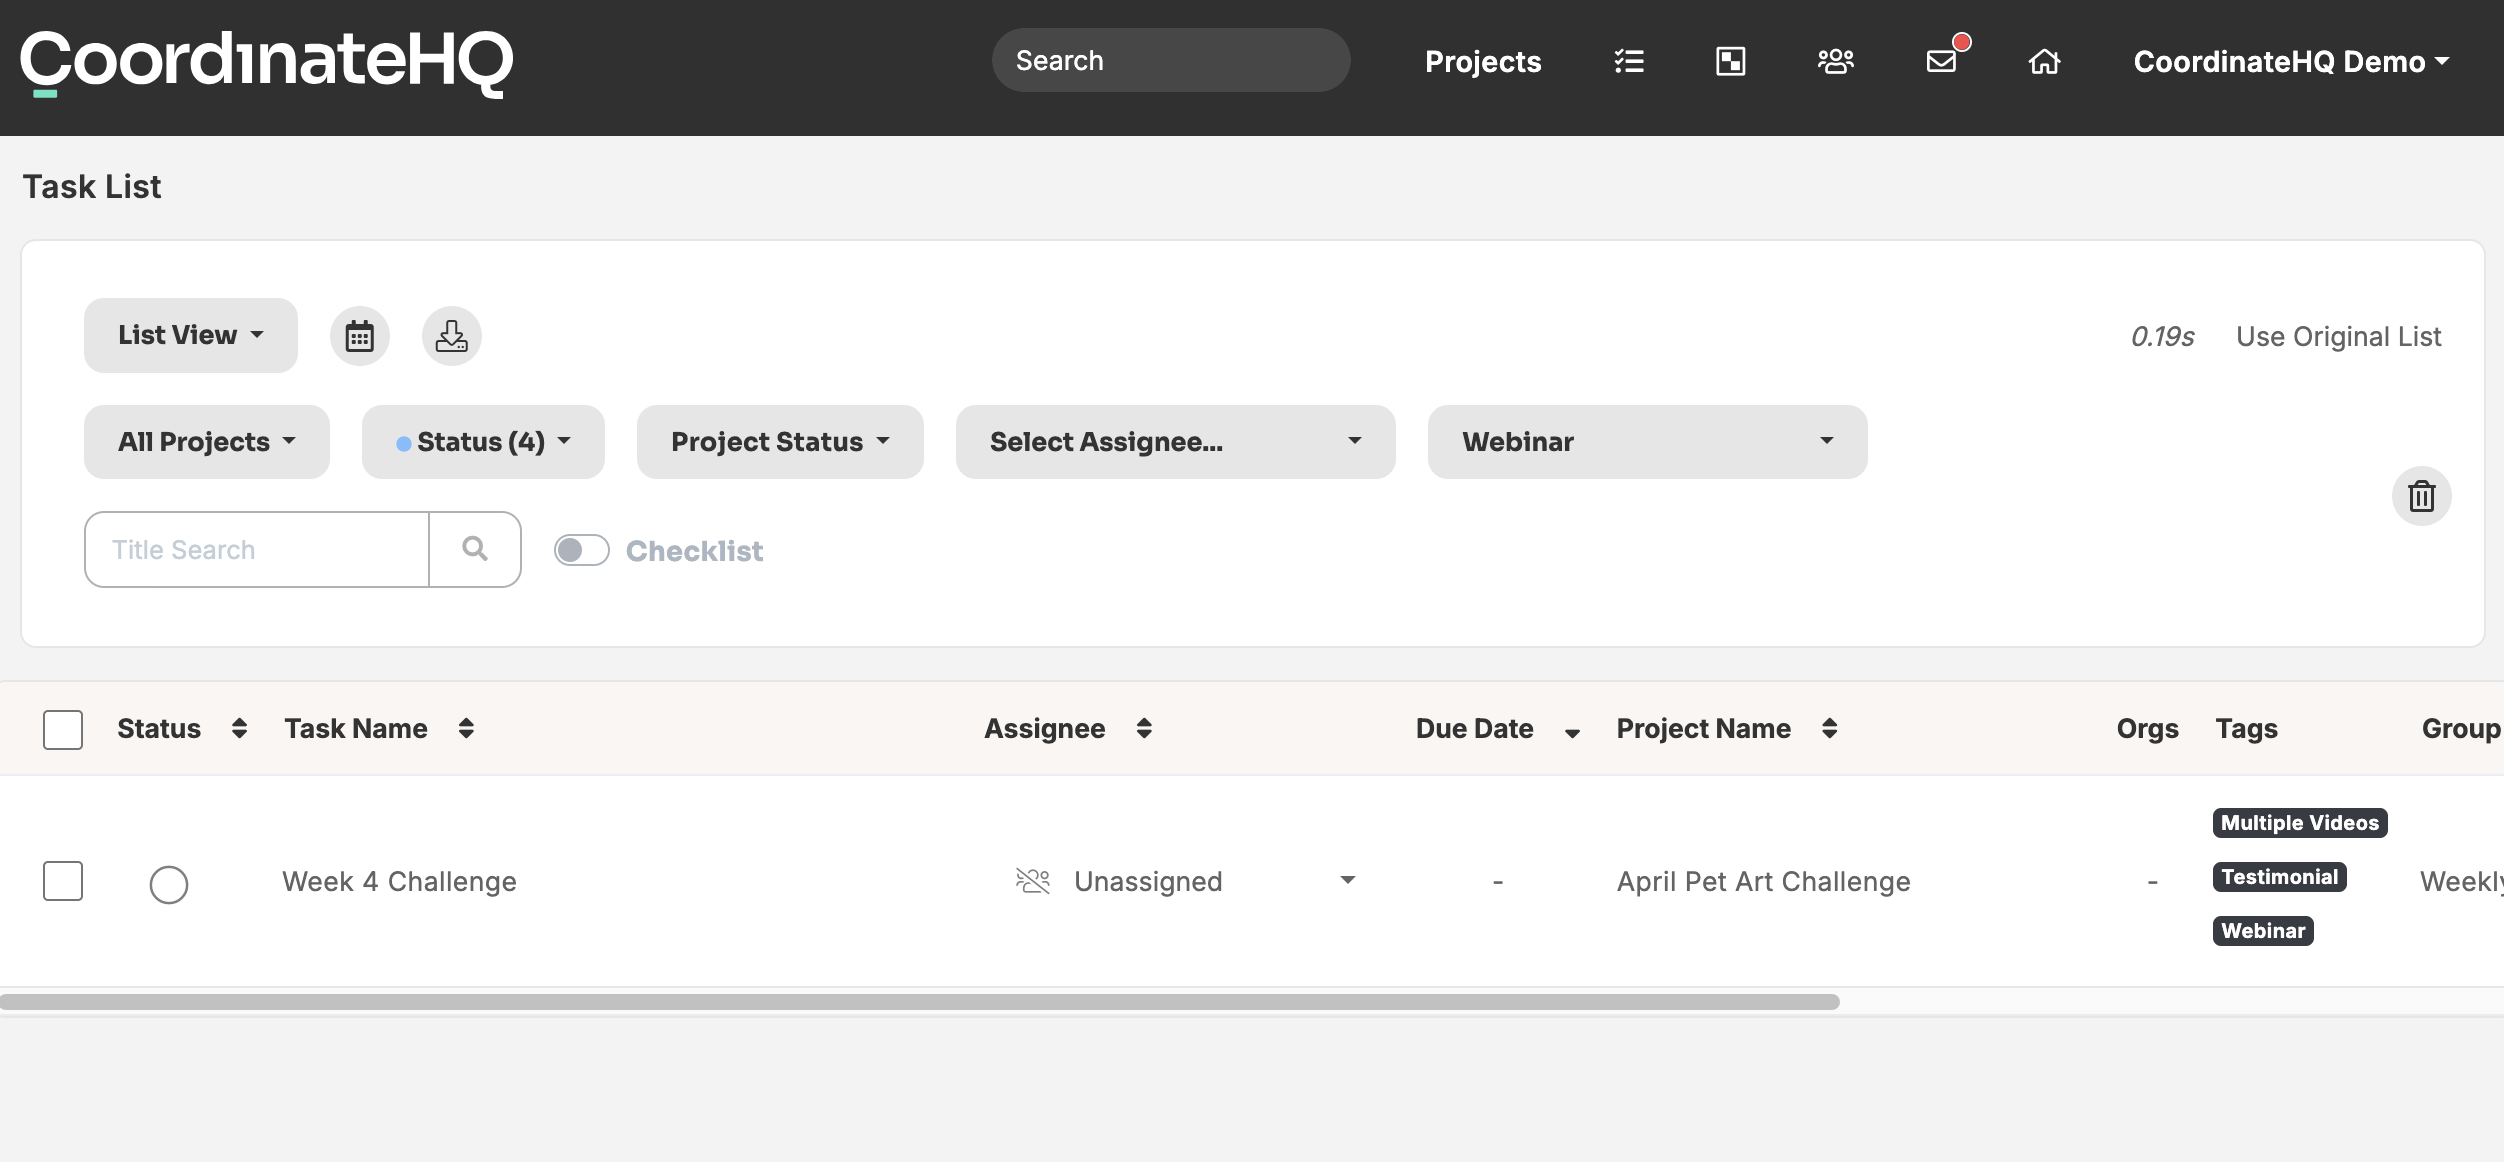Toggle the Checklist switch
Screen dimensions: 2504x1162
[x=582, y=550]
